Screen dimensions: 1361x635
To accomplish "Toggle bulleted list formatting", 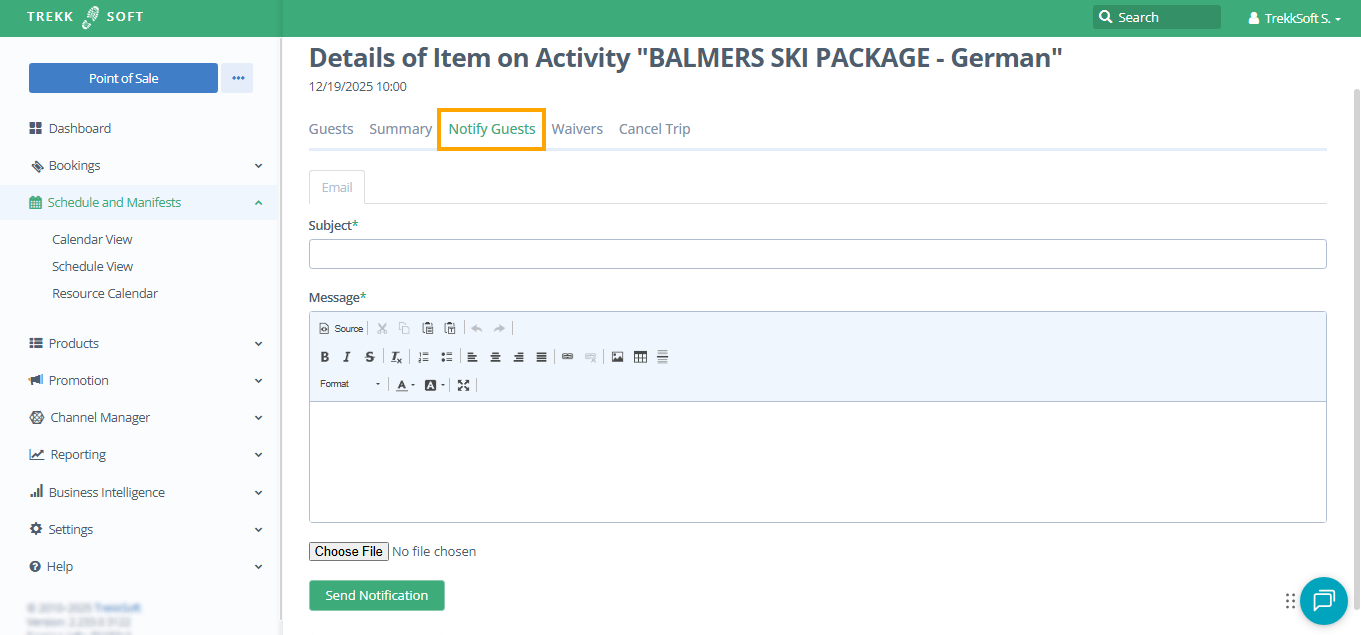I will pyautogui.click(x=446, y=357).
